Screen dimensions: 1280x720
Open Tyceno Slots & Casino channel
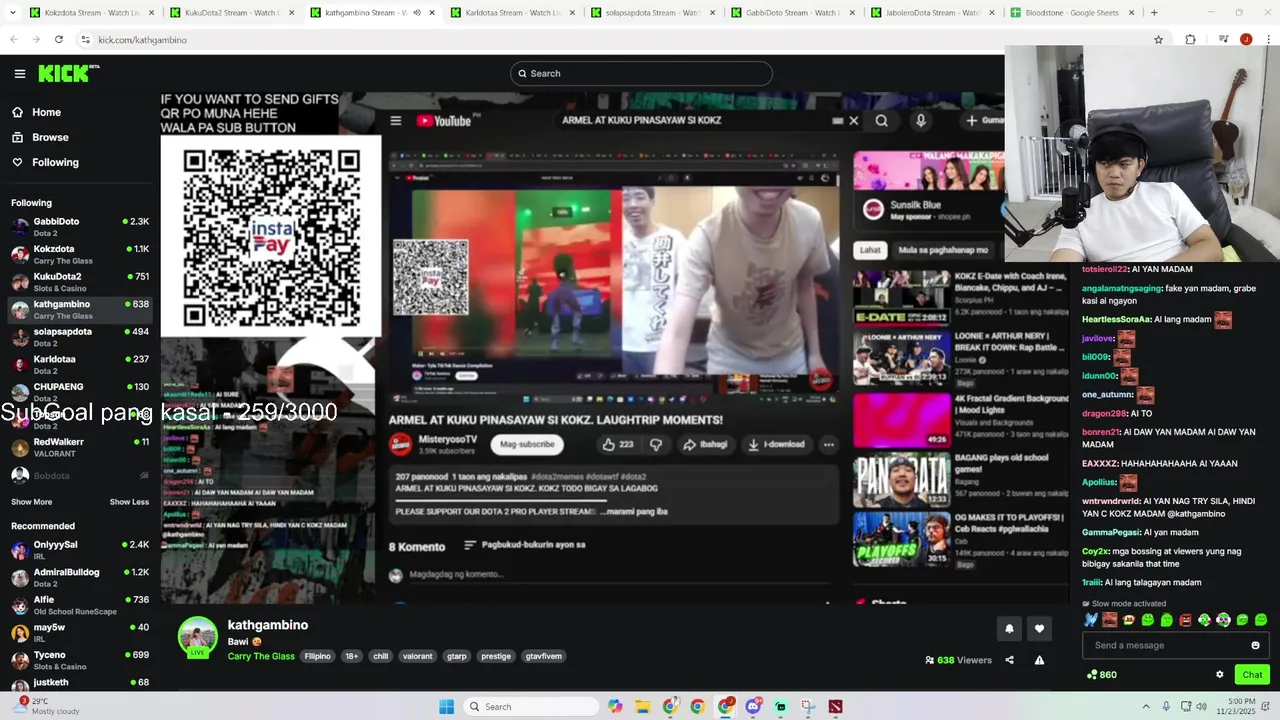tap(80, 660)
